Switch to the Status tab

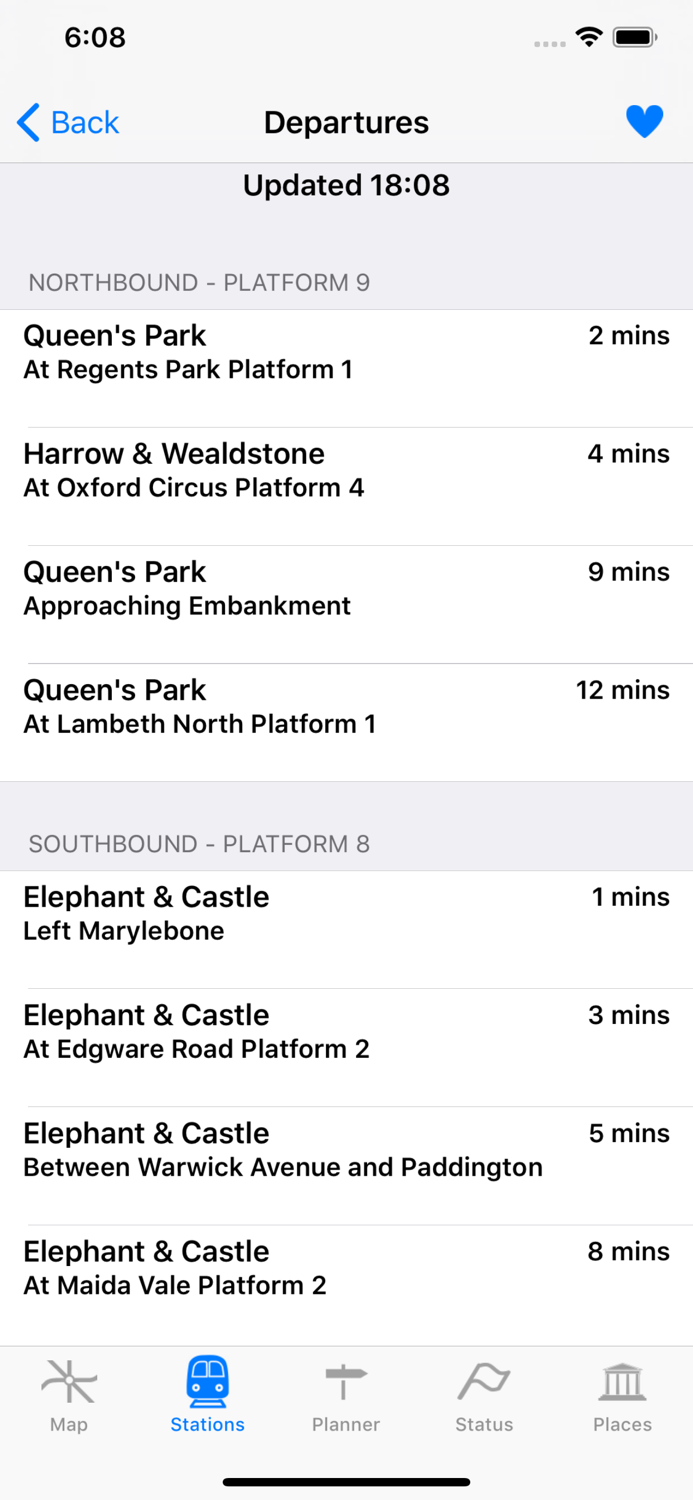tap(484, 1397)
